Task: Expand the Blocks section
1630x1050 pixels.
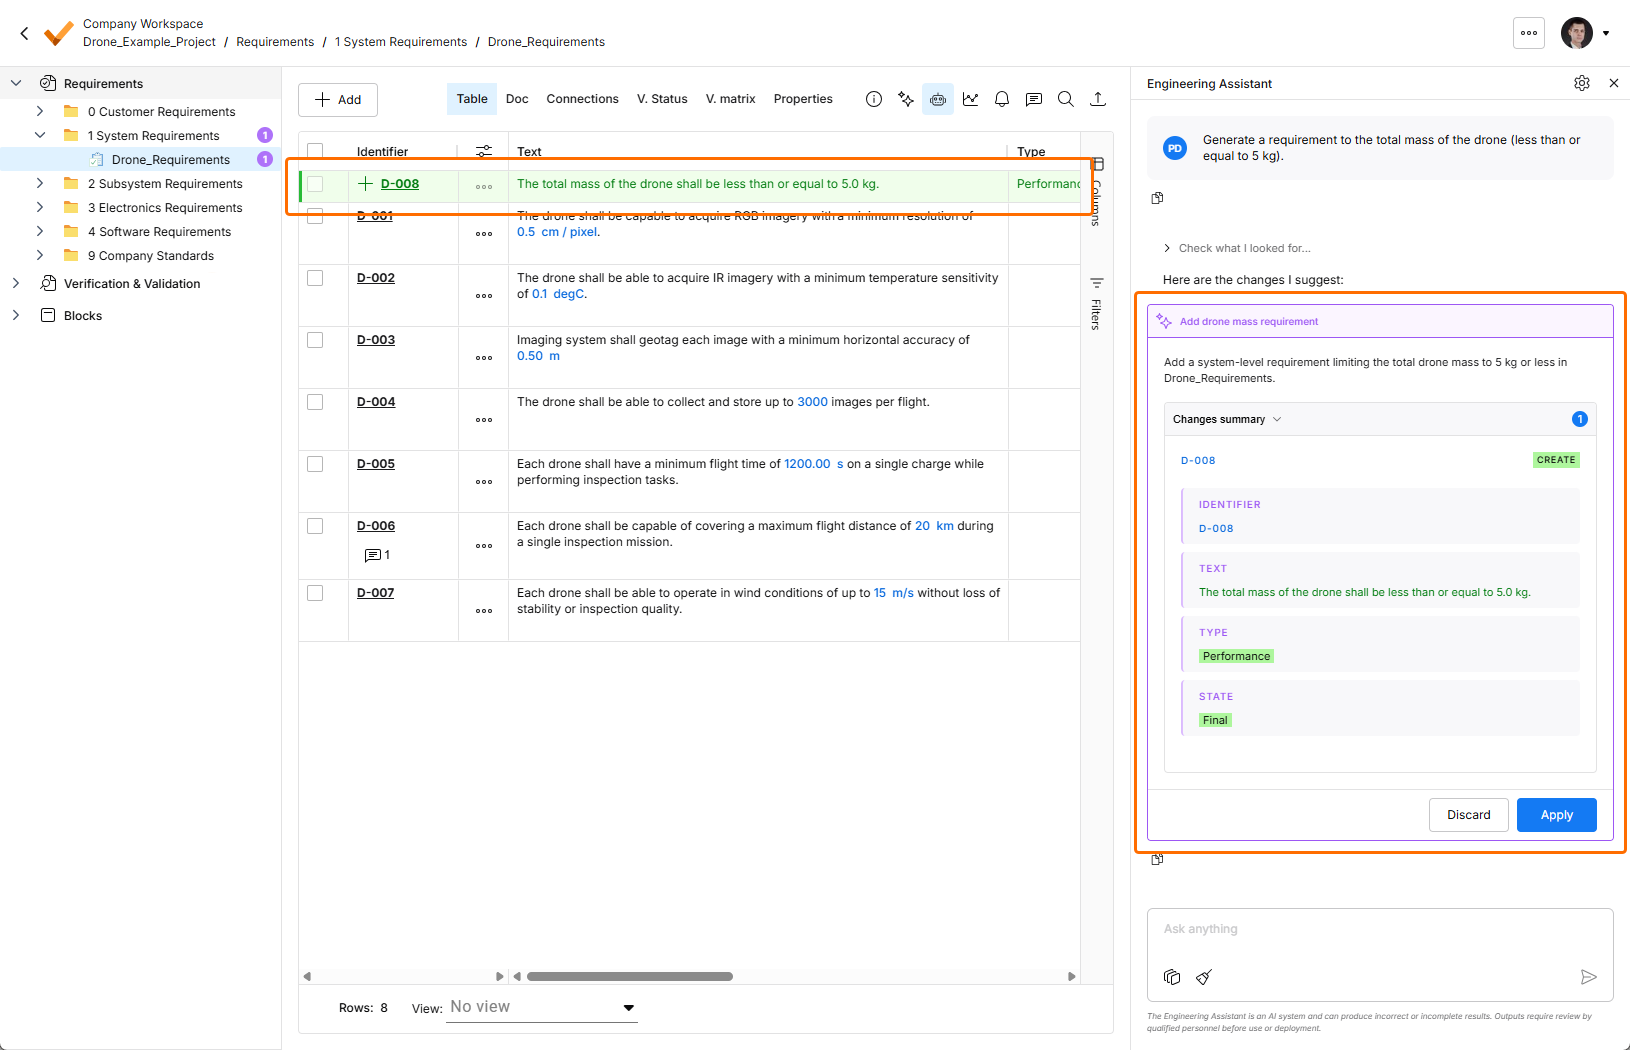Action: [16, 315]
